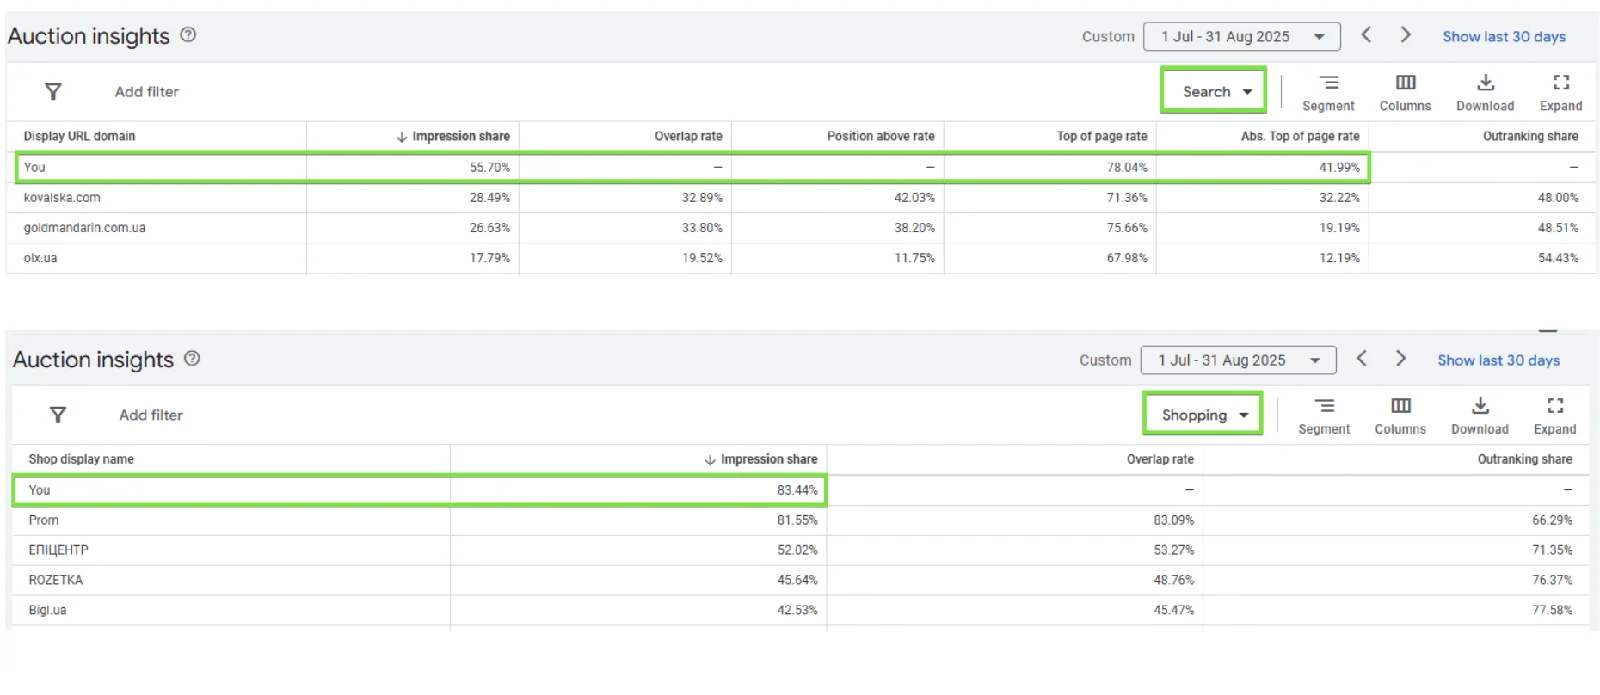The image size is (1600, 695).
Task: Download the Shopping auction insights table
Action: pos(1480,416)
